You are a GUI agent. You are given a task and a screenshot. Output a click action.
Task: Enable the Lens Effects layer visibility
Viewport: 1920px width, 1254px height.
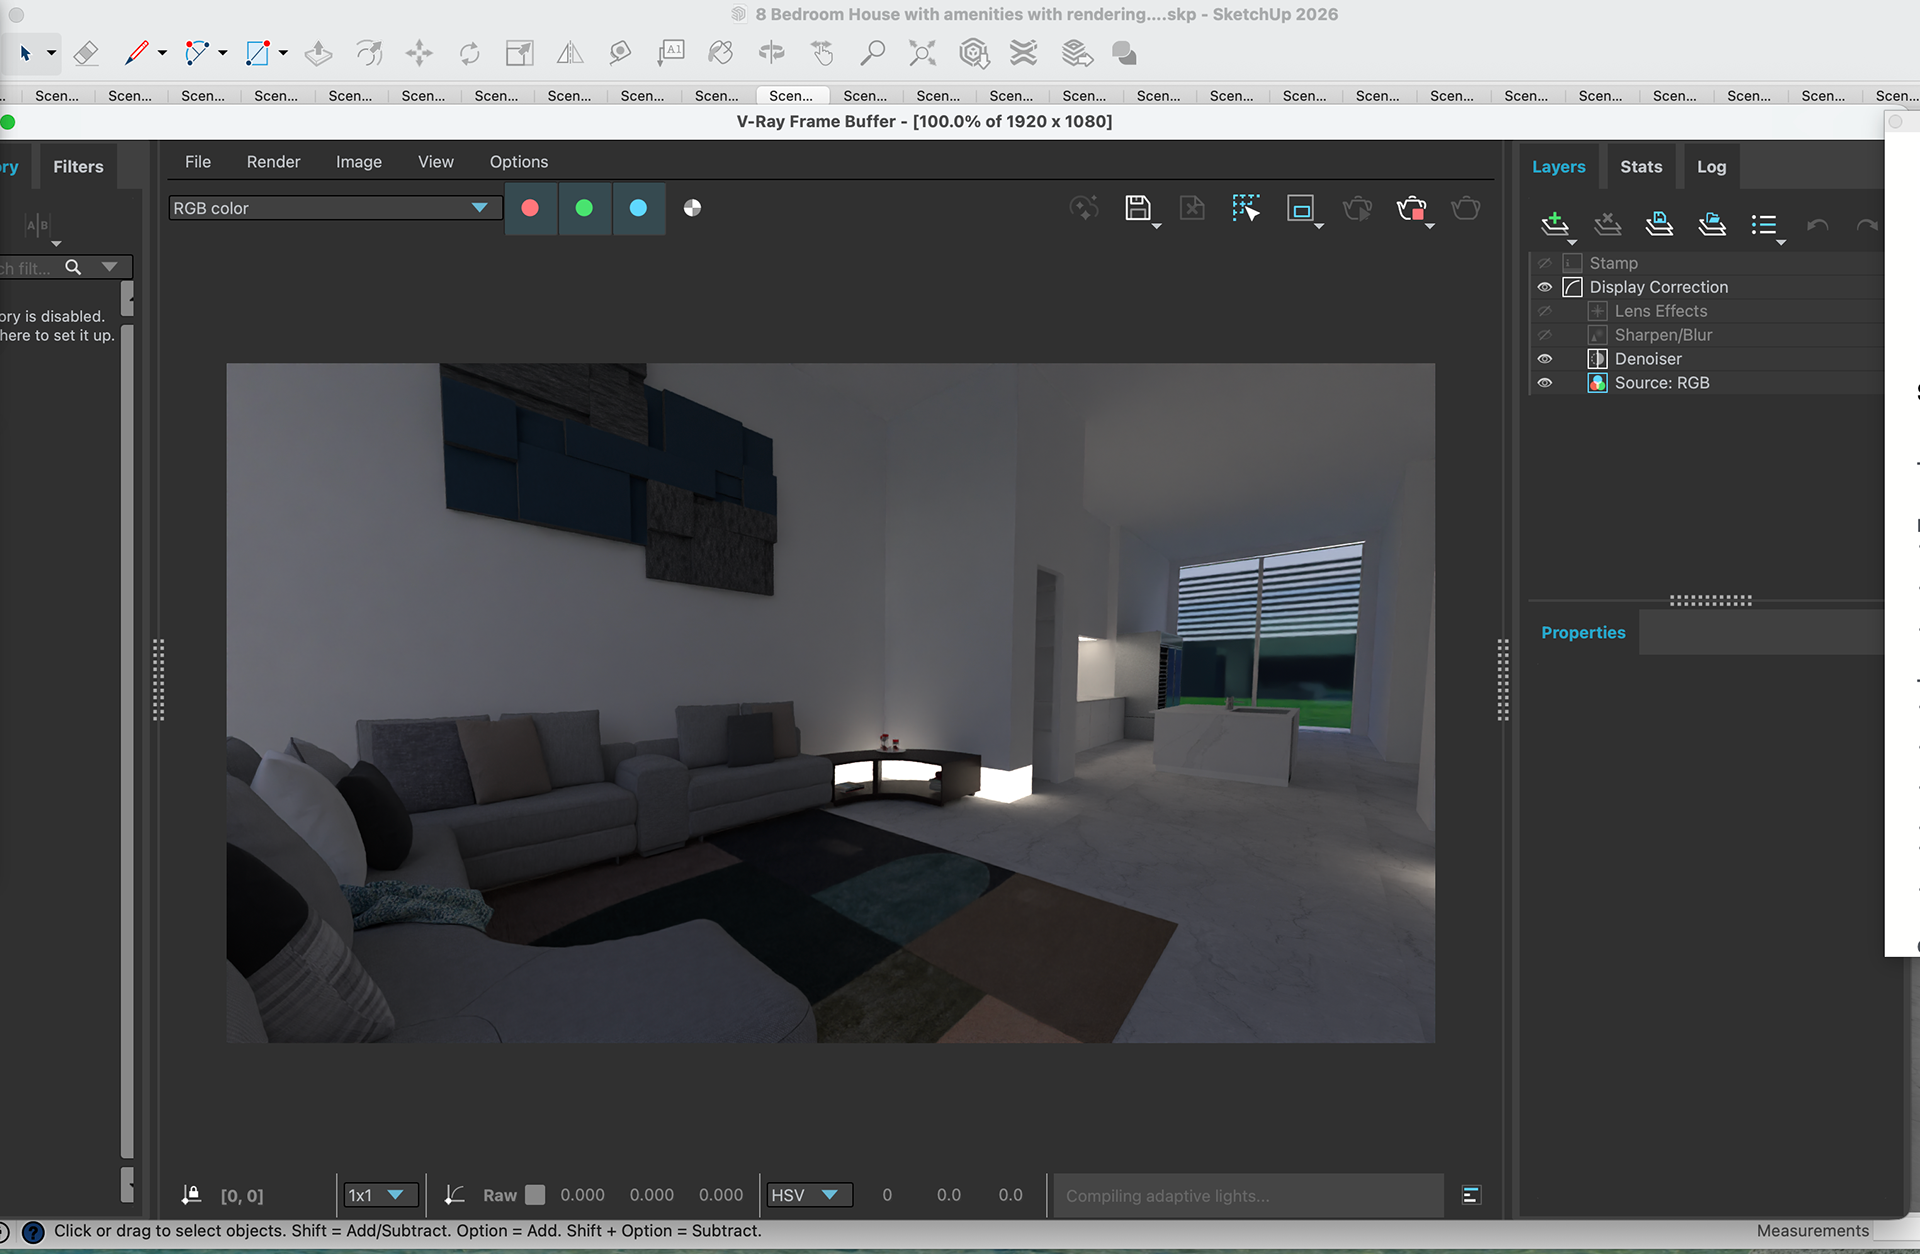(x=1545, y=311)
